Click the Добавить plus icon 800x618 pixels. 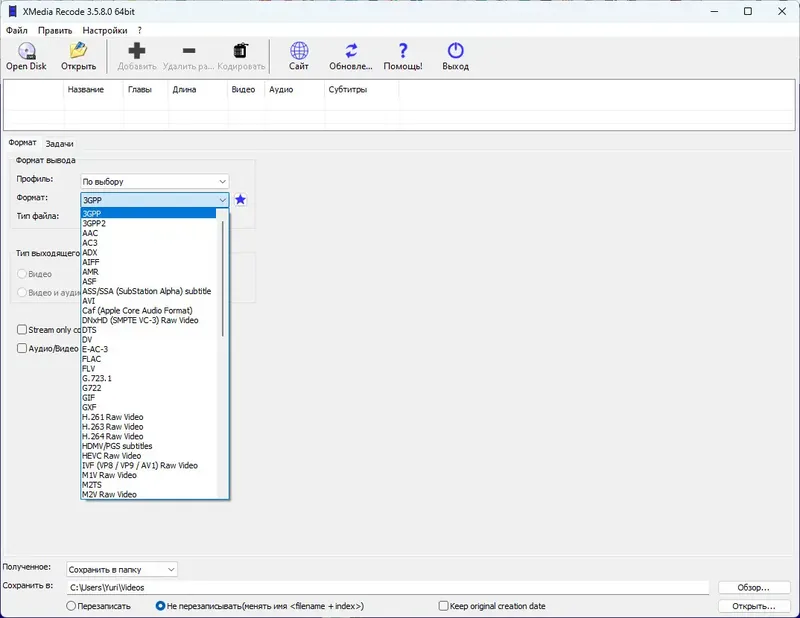(137, 56)
